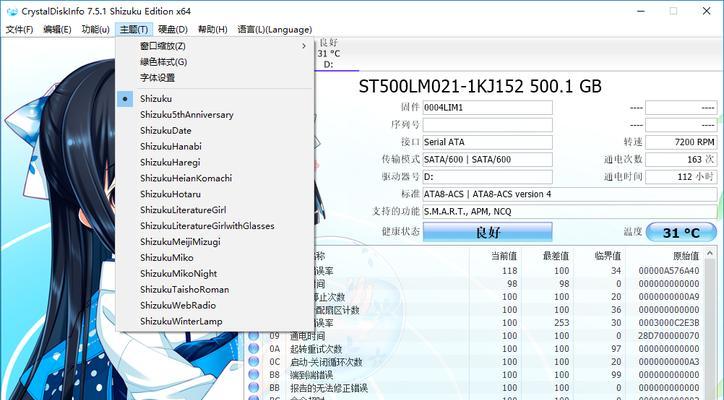Screen dimensions: 724x400
Task: Open the 编辑(E) menu
Action: pos(57,30)
